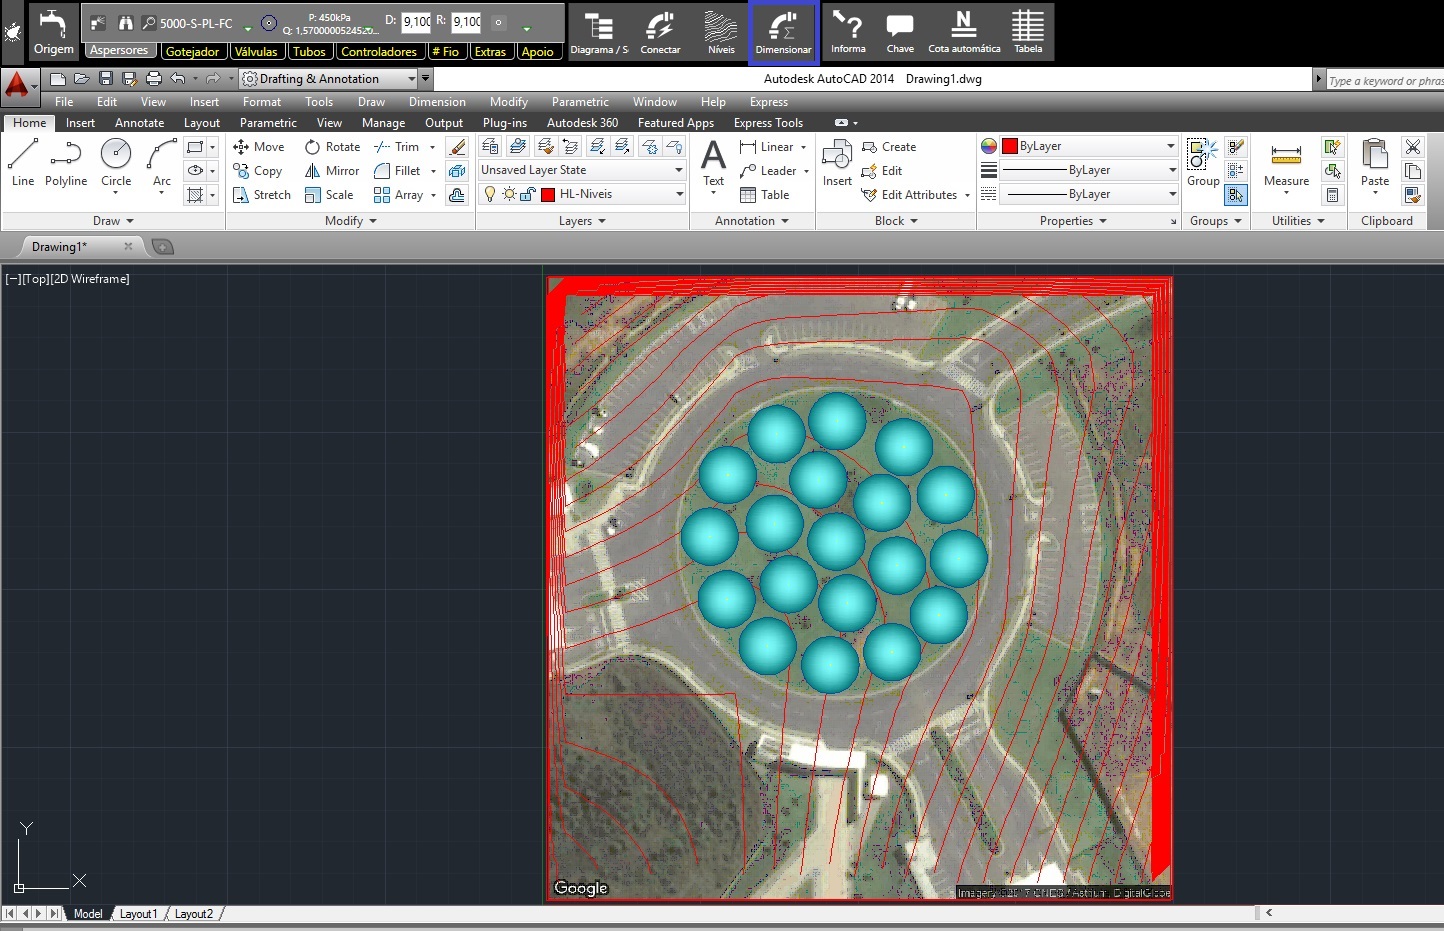Image resolution: width=1444 pixels, height=931 pixels.
Task: Click the Informa help icon
Action: [x=848, y=32]
